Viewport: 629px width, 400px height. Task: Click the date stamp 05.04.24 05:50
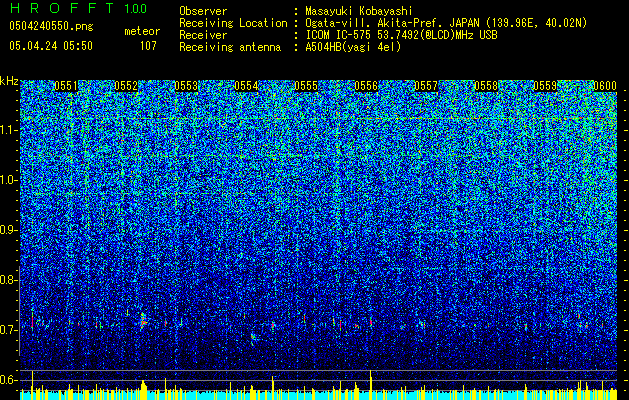[51, 46]
